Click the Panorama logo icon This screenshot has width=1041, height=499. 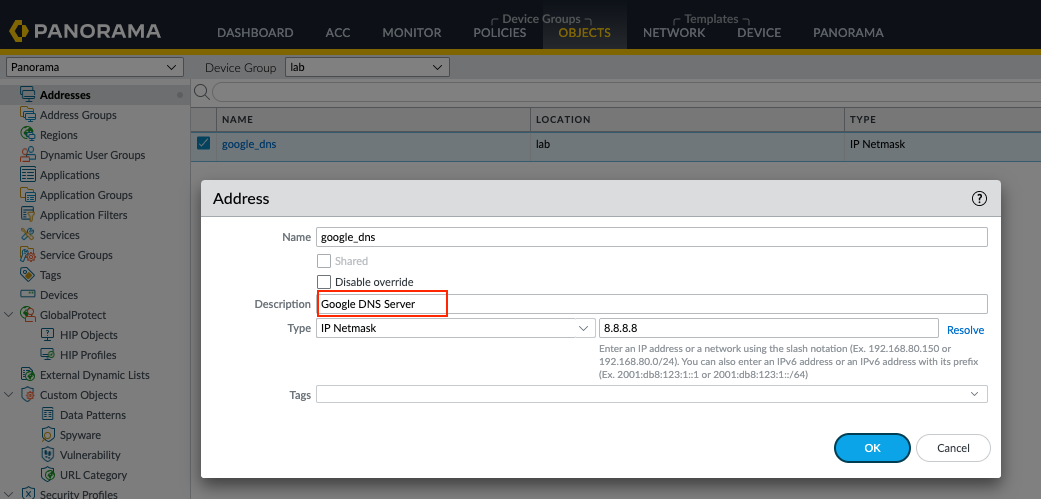point(18,31)
